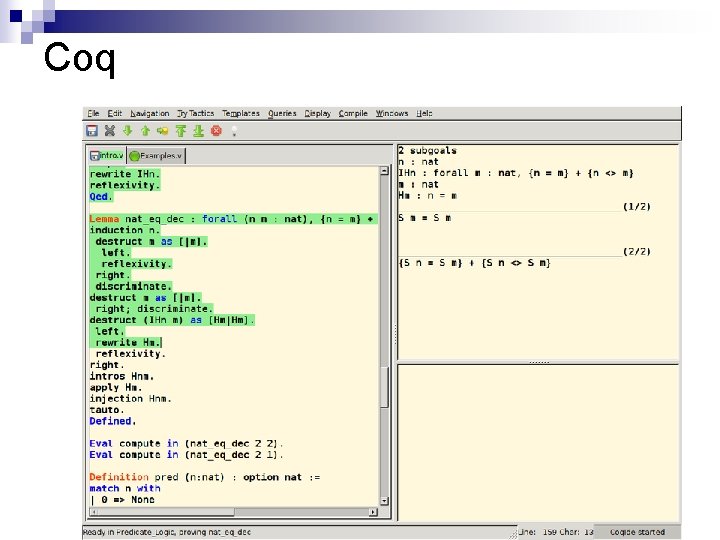The image size is (720, 540).
Task: Click the 'rewrite IHn.' line
Action: 125,174
